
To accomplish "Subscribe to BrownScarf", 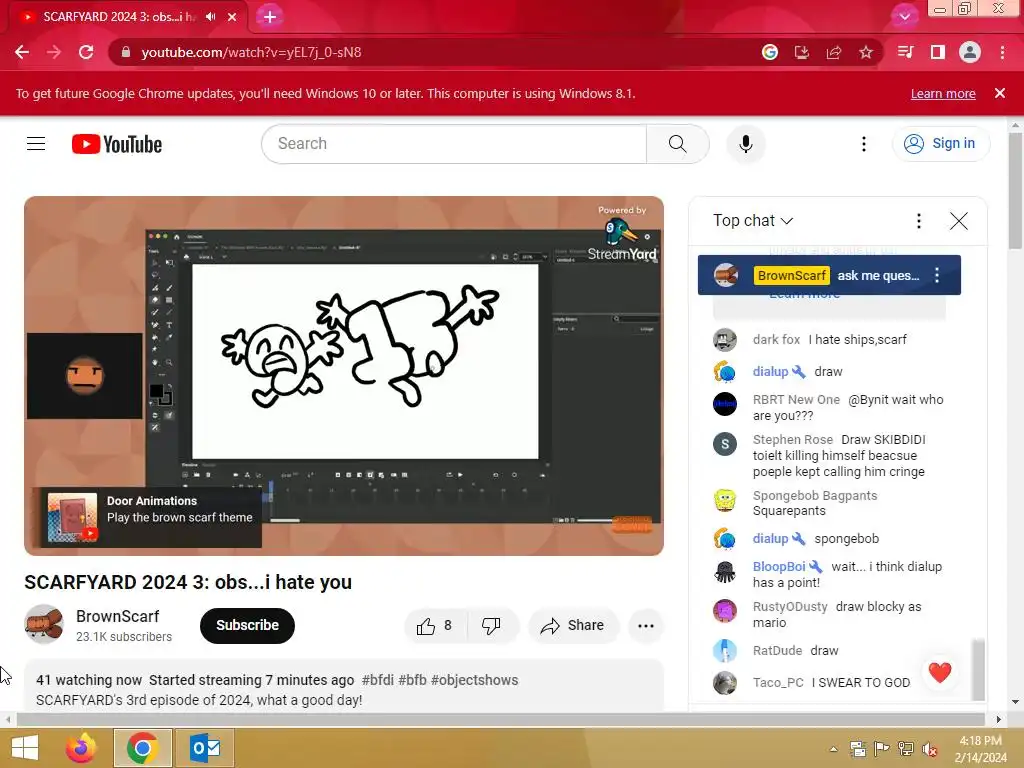I will (248, 625).
